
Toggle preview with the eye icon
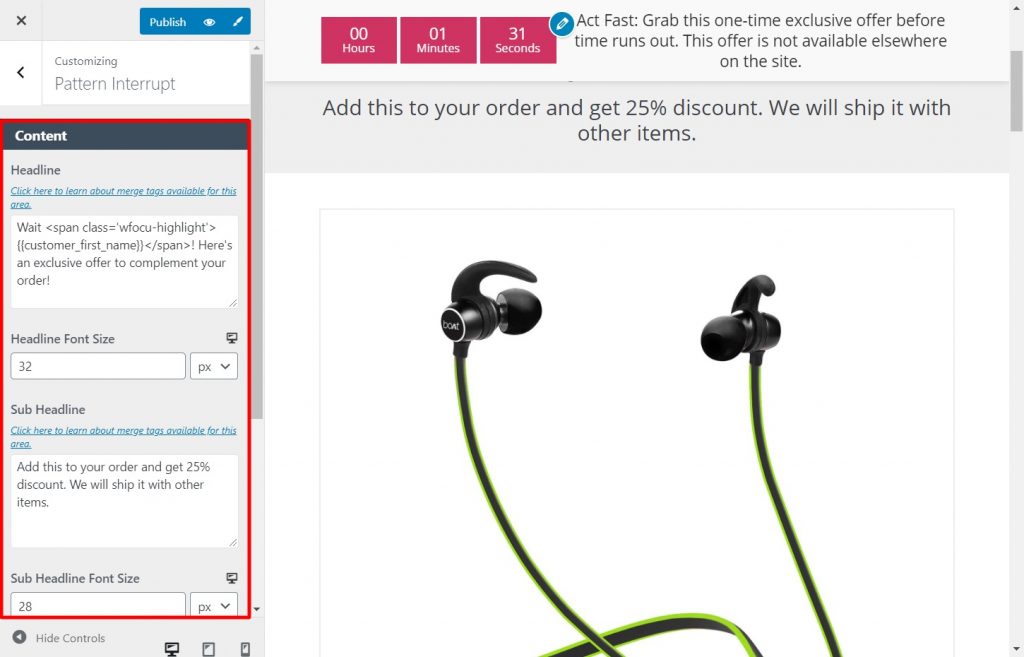tap(209, 22)
